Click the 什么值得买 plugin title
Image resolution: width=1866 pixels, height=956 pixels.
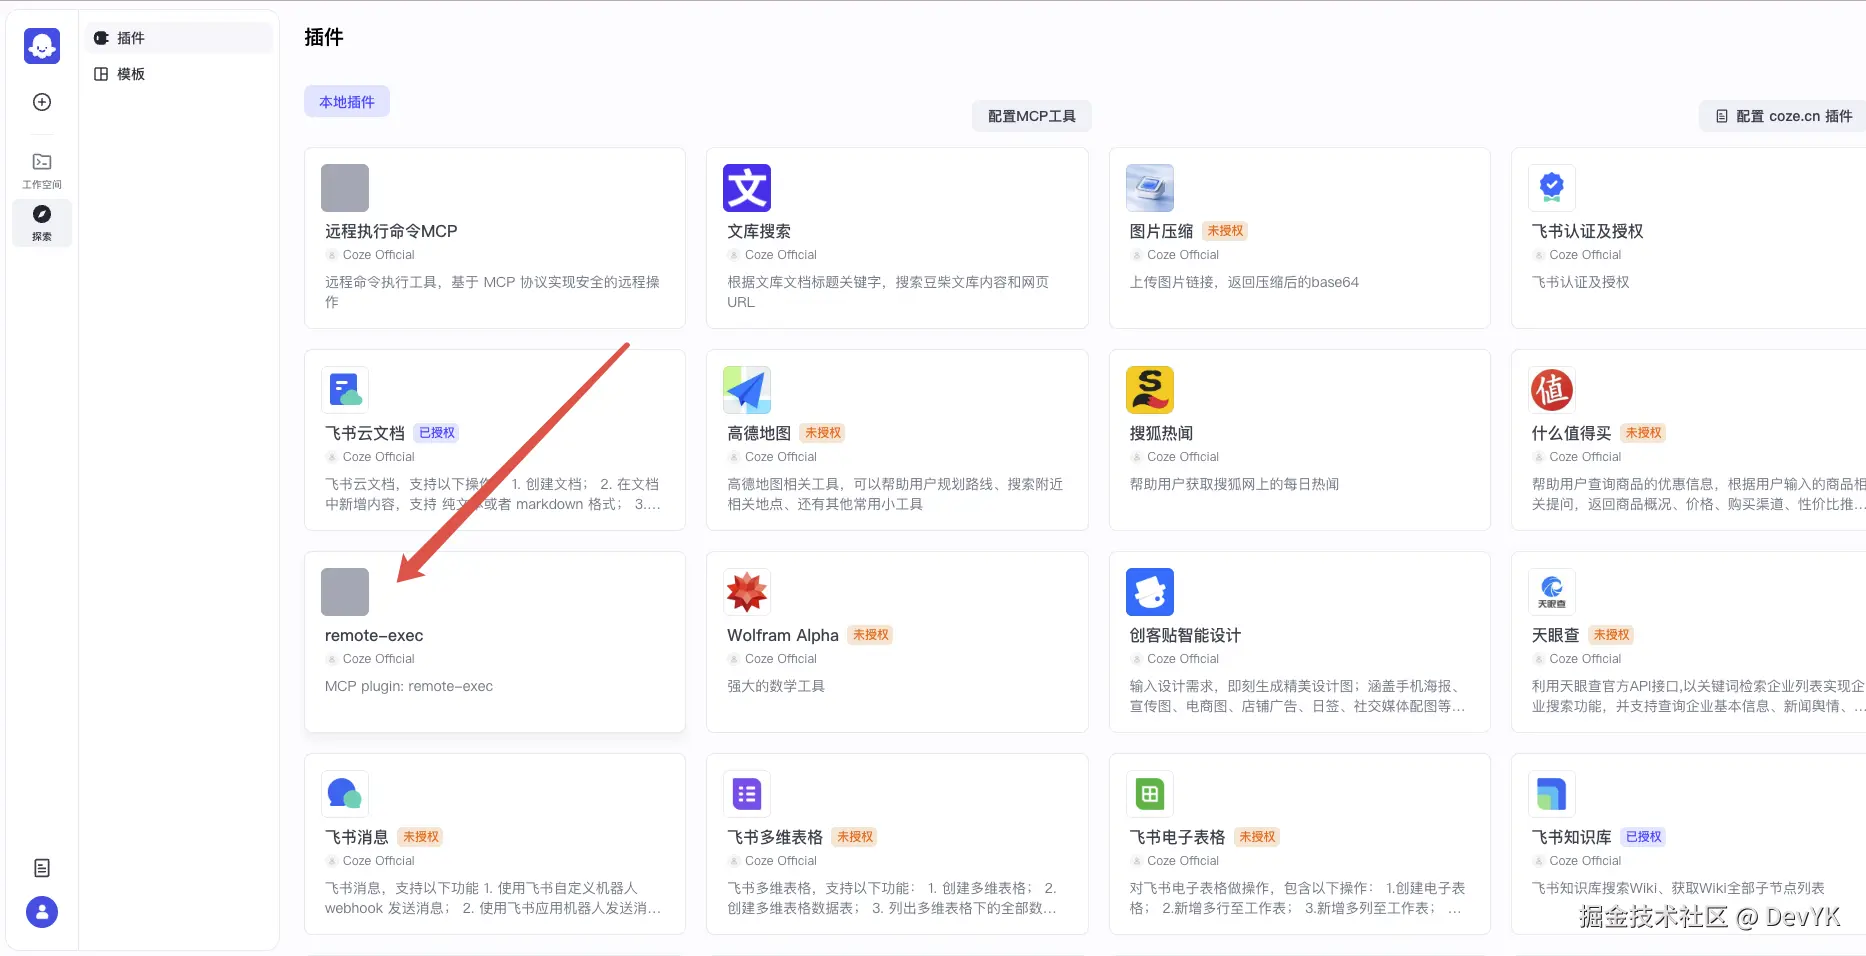tap(1571, 433)
